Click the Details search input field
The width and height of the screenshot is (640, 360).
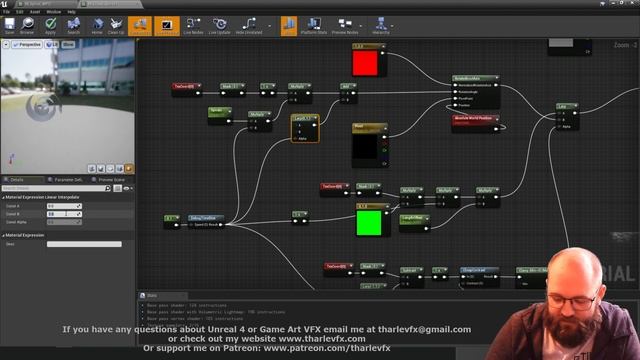[54, 188]
